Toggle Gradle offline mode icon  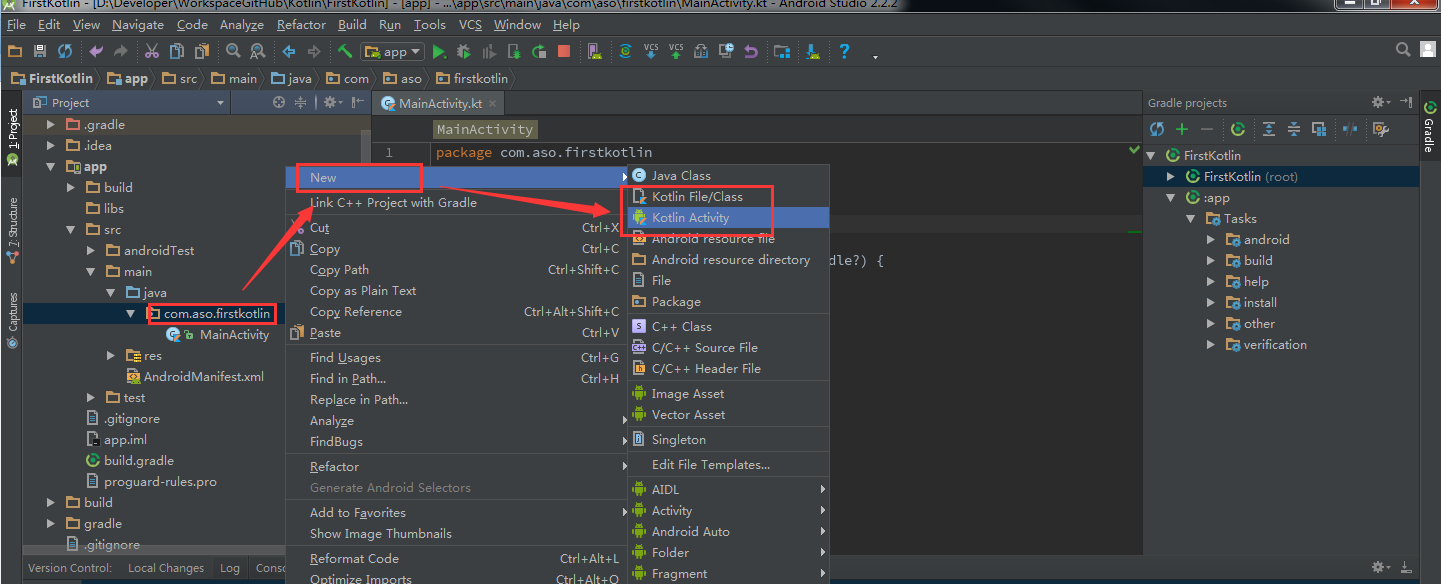point(1351,129)
